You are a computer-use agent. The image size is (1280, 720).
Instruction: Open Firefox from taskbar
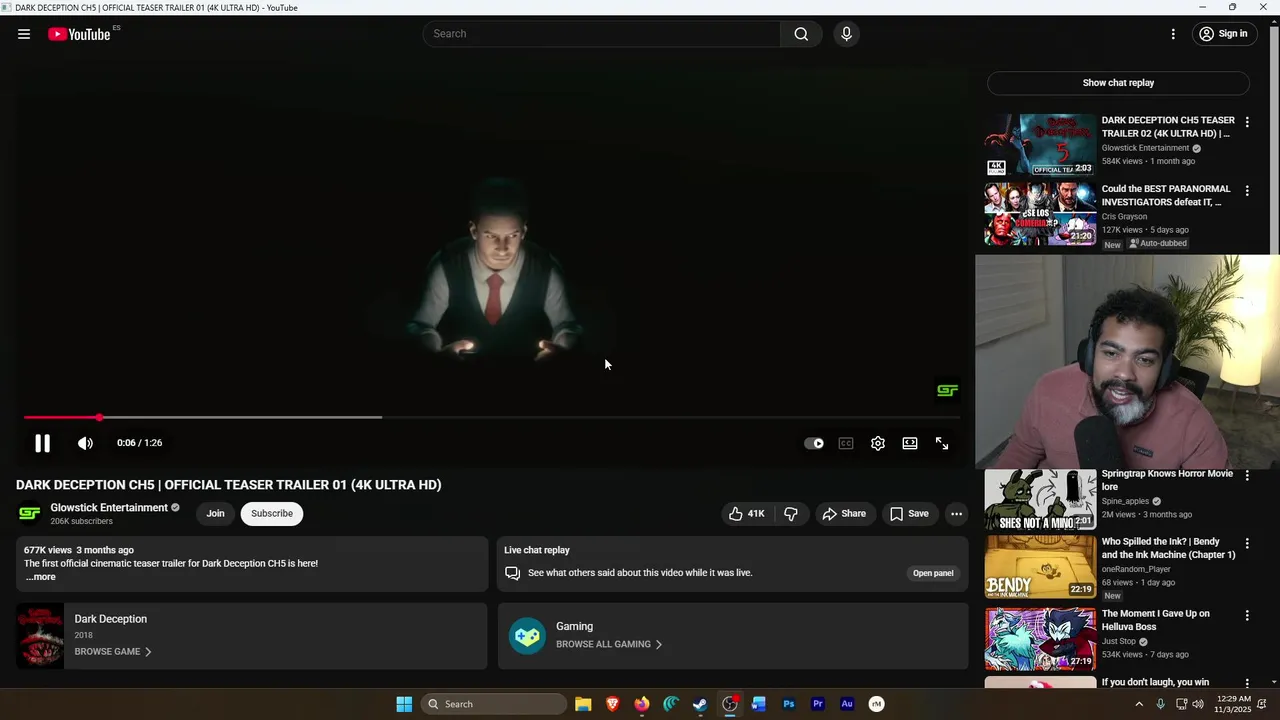click(642, 704)
